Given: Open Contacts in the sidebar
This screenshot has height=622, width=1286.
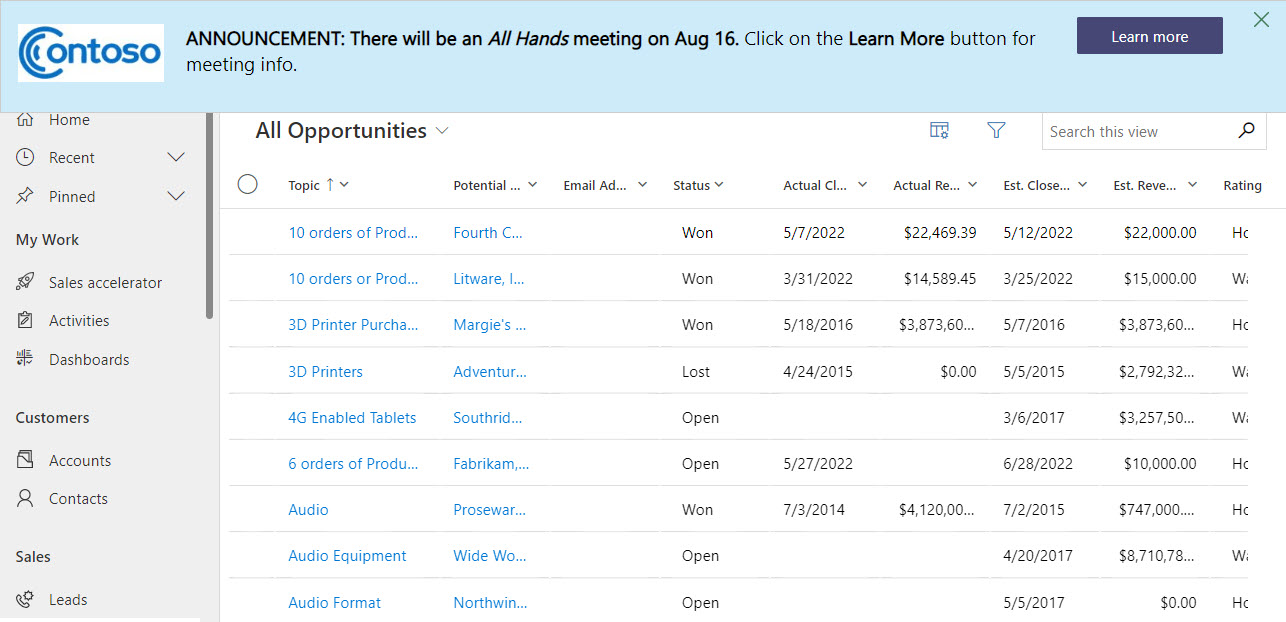Looking at the screenshot, I should 78,499.
